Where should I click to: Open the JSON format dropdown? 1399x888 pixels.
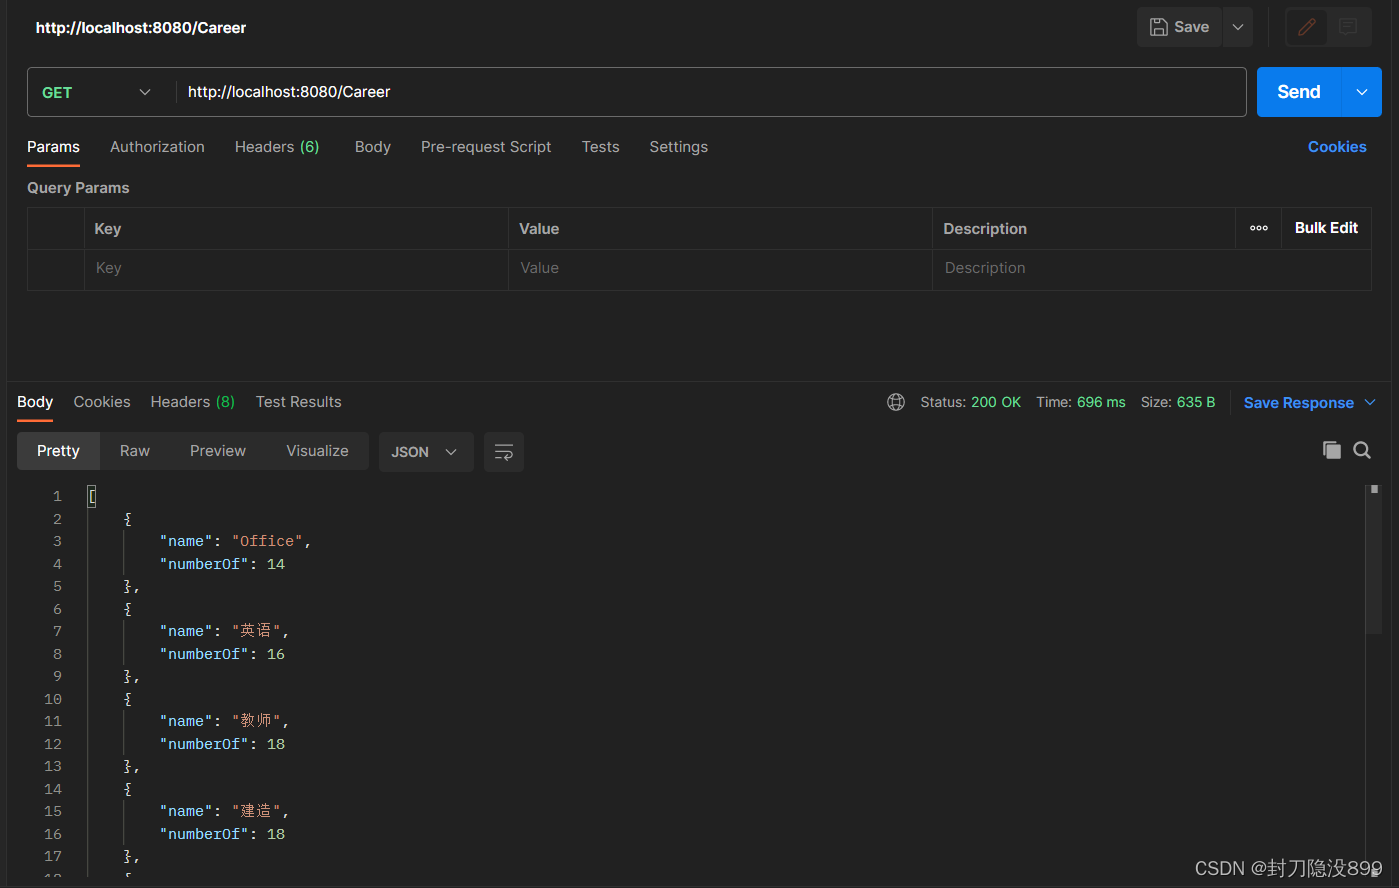pos(426,452)
